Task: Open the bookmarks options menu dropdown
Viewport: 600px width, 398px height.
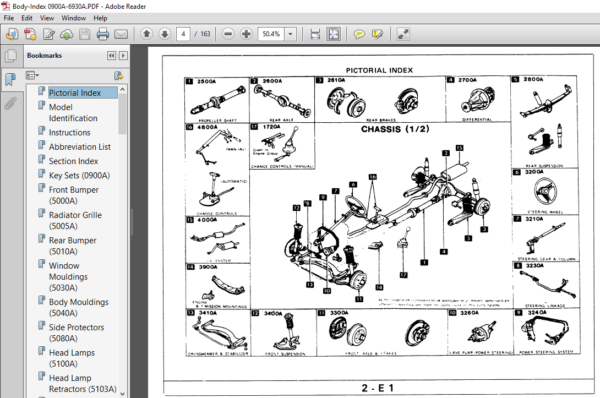Action: tap(32, 75)
